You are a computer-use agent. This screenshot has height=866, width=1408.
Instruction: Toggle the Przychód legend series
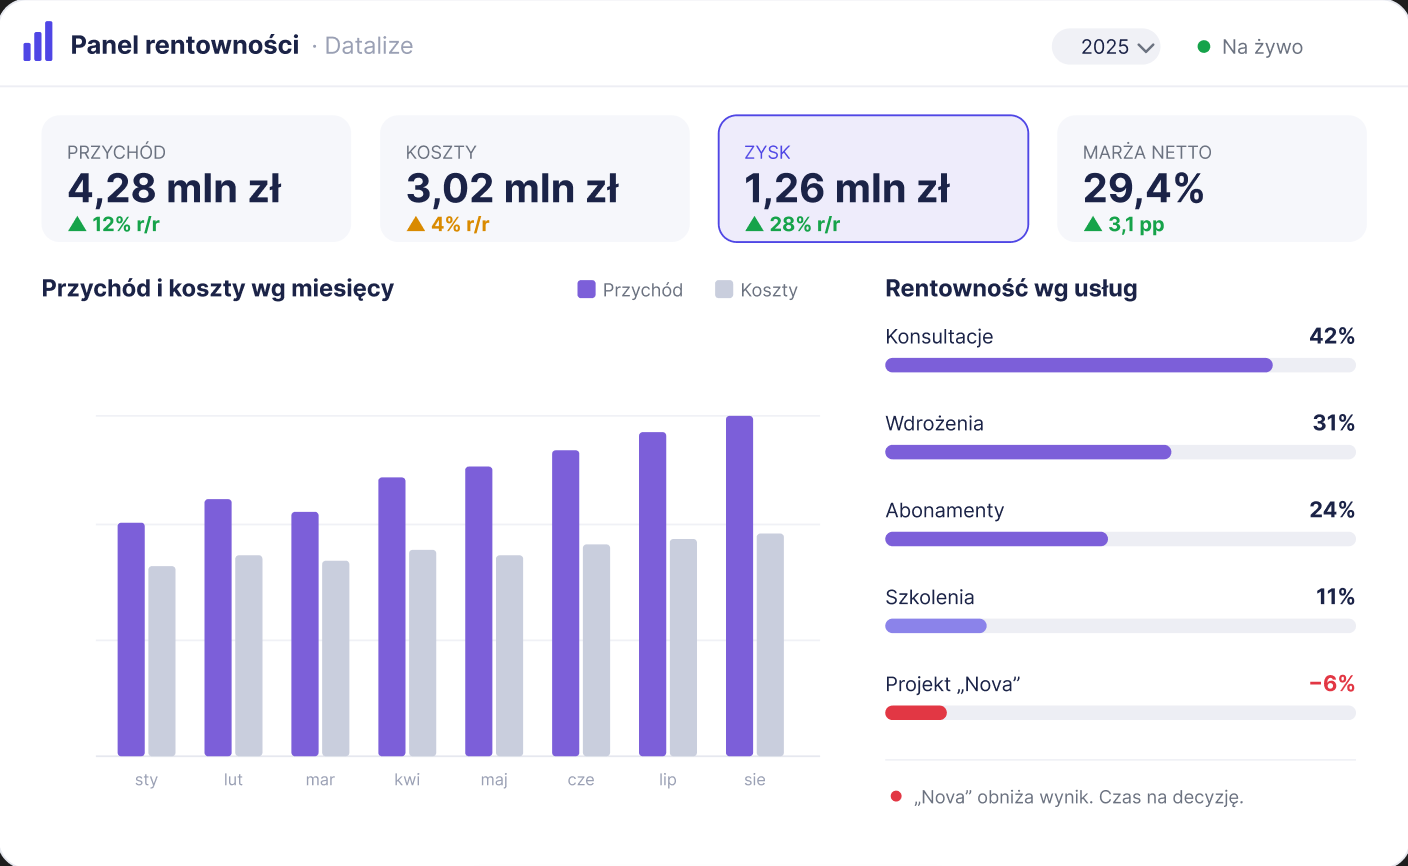pos(630,290)
